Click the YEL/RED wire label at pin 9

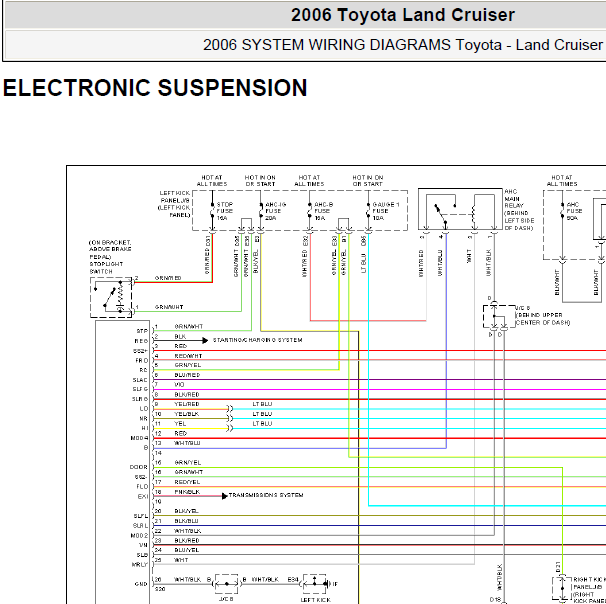pos(187,404)
